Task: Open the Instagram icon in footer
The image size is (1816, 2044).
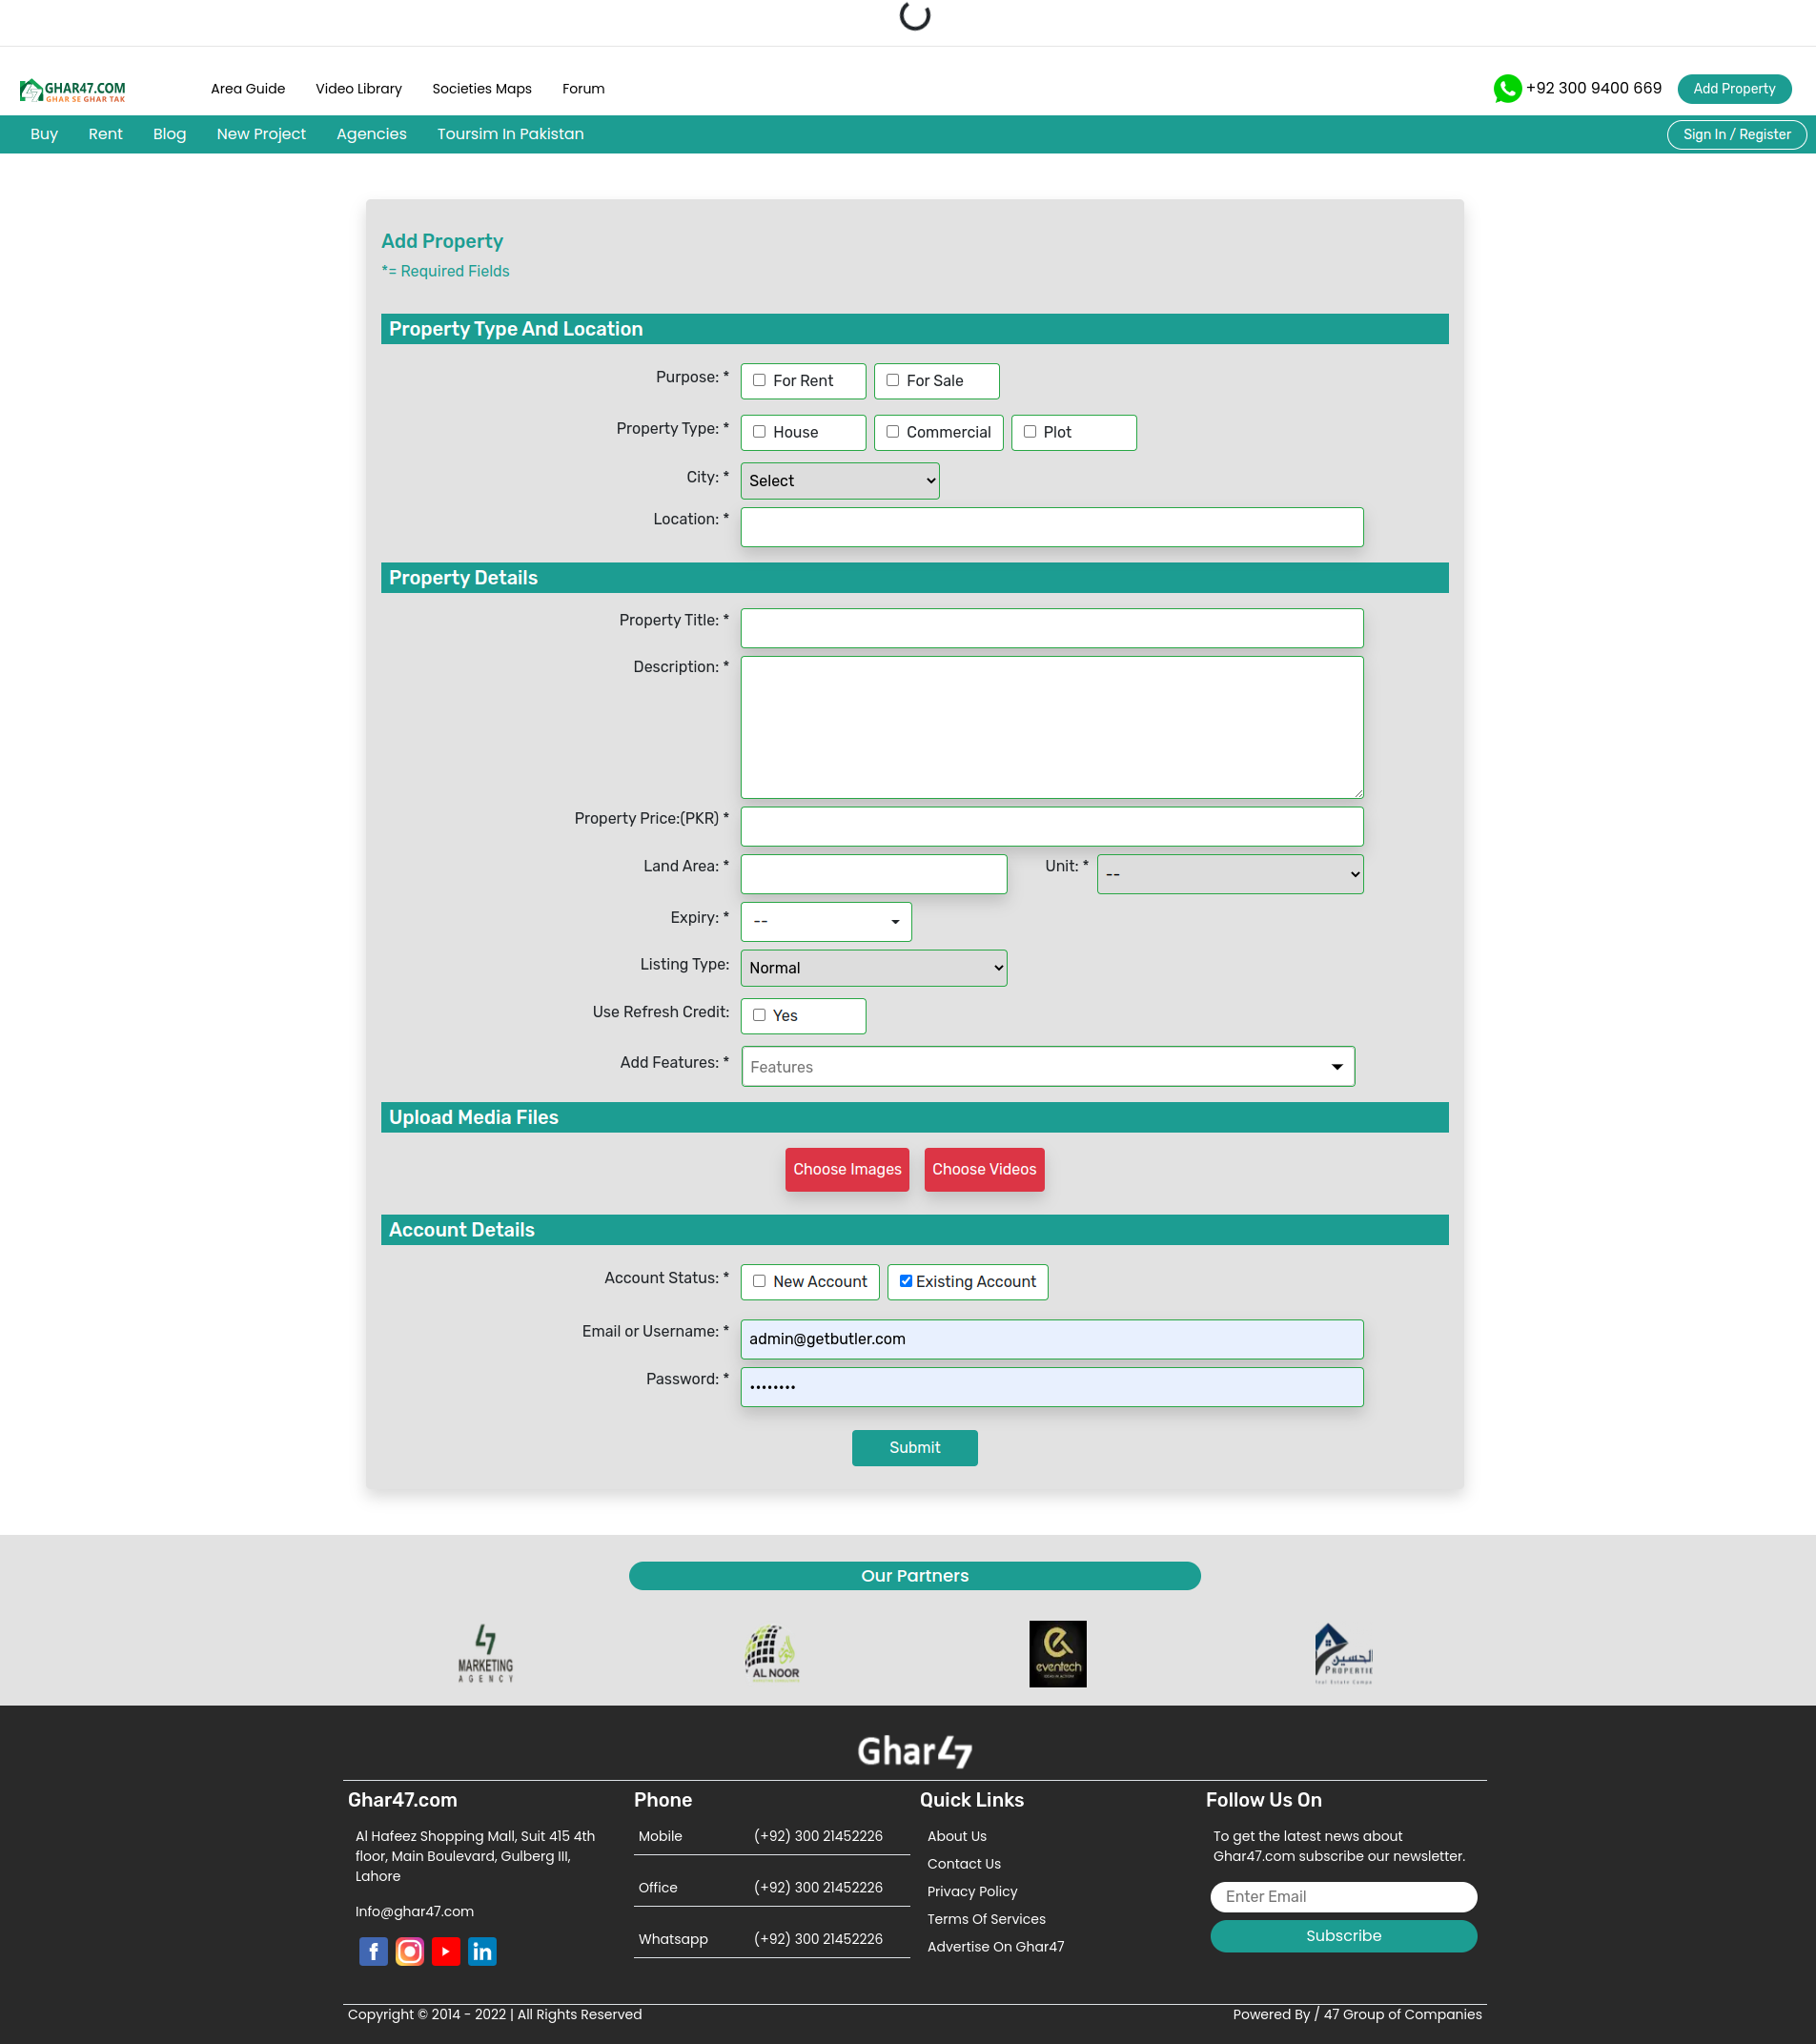Action: [x=409, y=1951]
